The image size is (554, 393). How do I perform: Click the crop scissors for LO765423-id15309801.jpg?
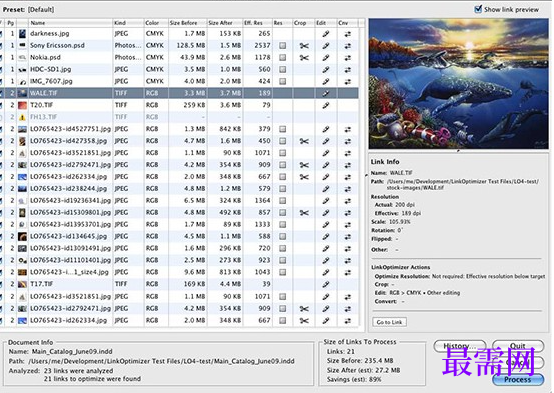pos(304,213)
